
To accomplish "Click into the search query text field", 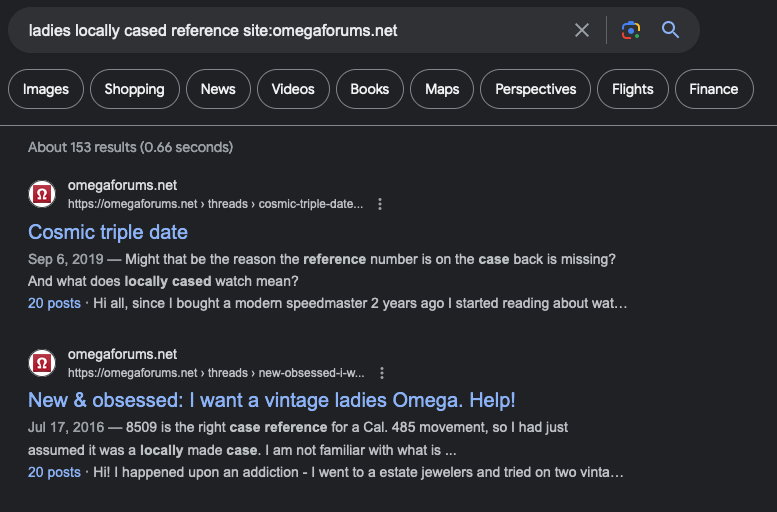I will point(290,30).
